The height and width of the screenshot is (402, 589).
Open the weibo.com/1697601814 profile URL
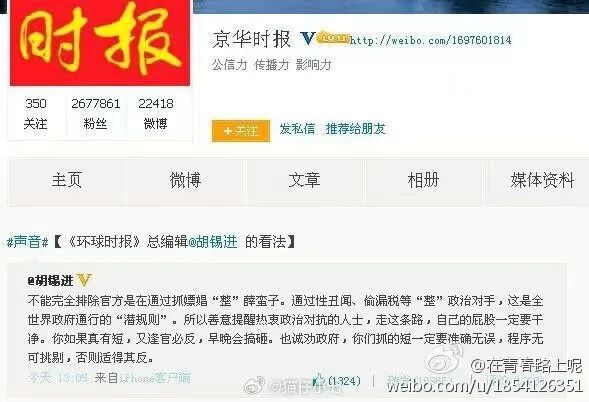430,40
